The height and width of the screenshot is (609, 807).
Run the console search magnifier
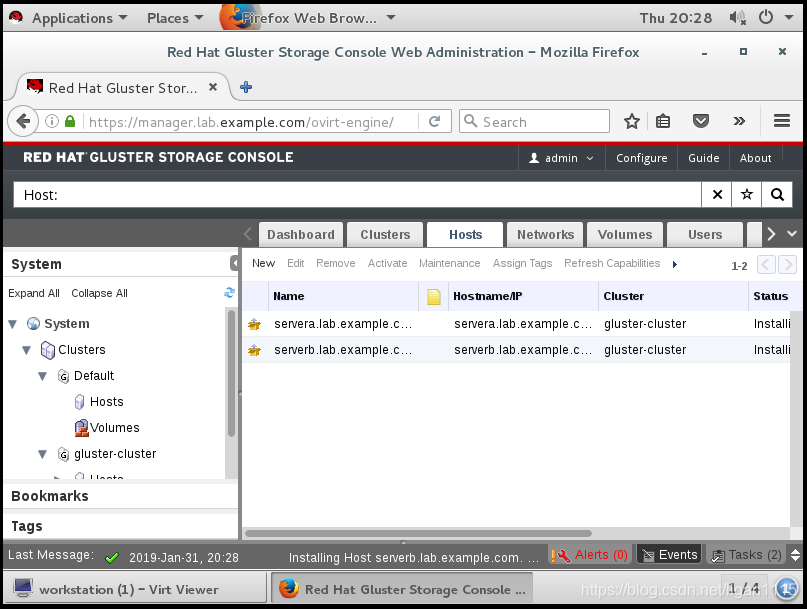coord(777,195)
